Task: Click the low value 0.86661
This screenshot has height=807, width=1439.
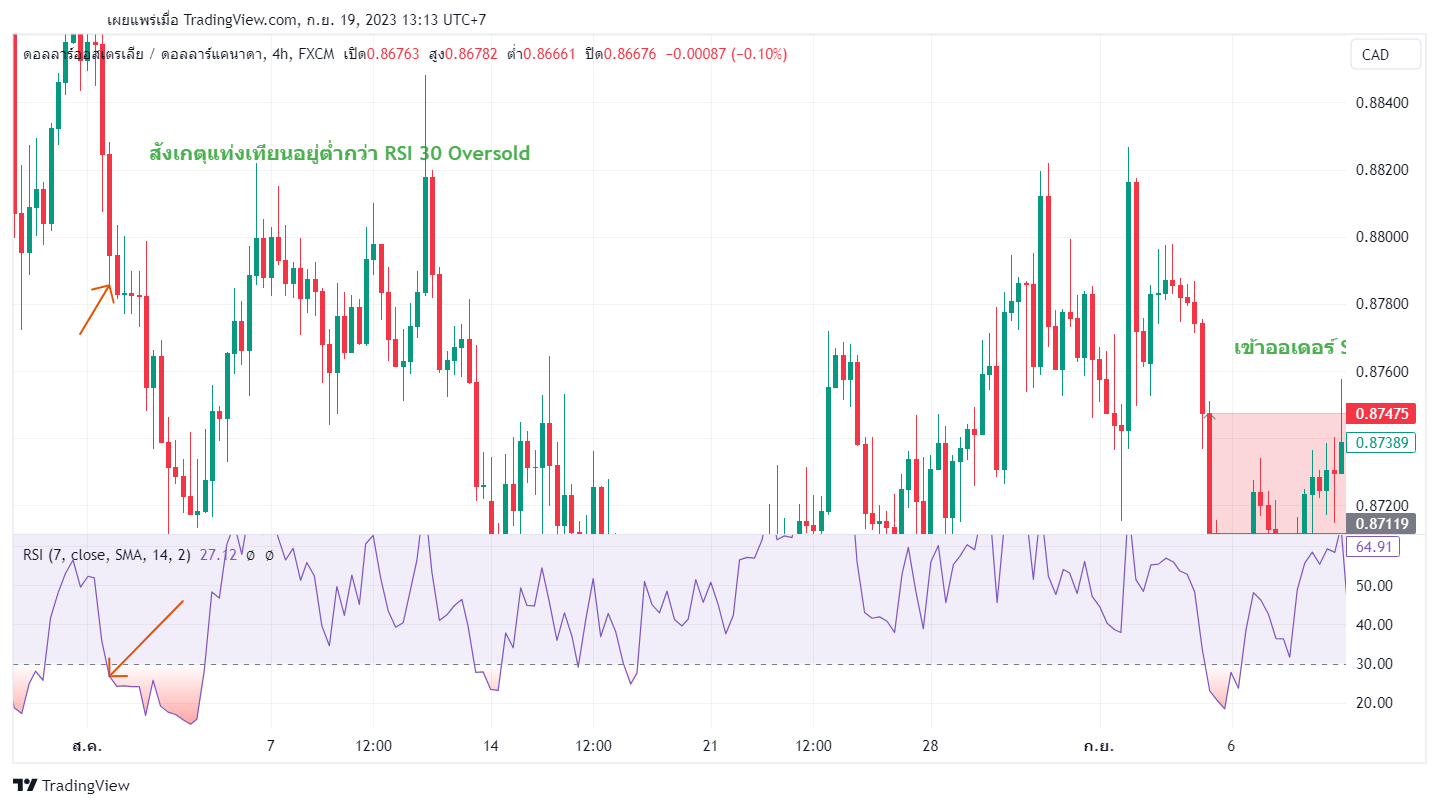Action: [x=549, y=54]
